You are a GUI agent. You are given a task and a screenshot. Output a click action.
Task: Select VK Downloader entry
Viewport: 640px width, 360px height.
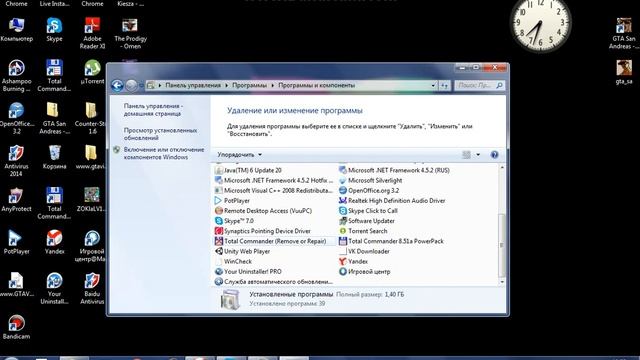click(364, 251)
